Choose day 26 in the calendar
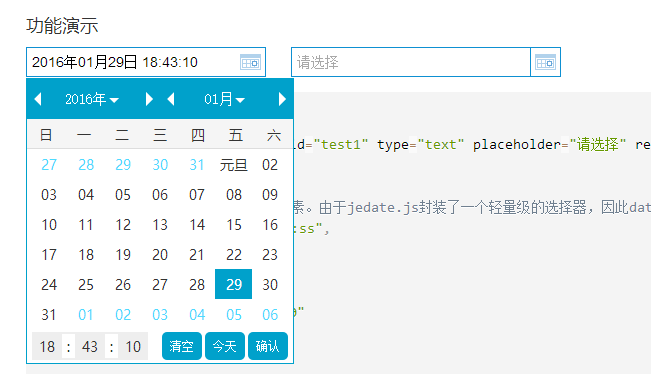 [x=123, y=284]
